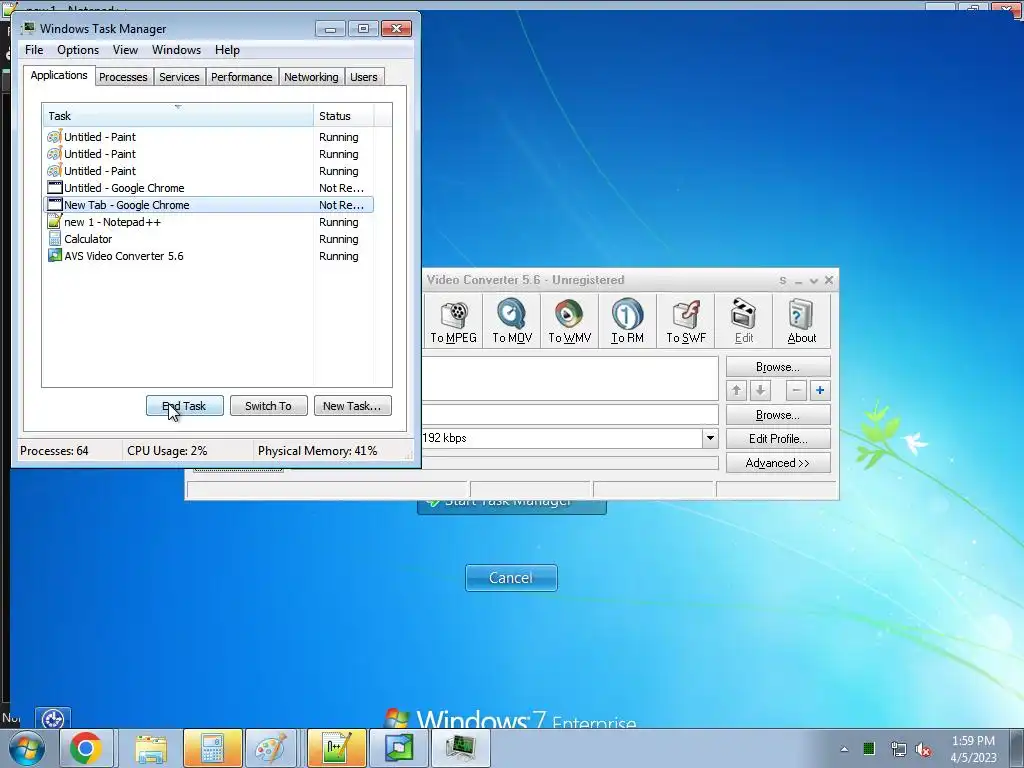Open AVS Video Converter from the taskbar
The image size is (1024, 768).
click(398, 748)
